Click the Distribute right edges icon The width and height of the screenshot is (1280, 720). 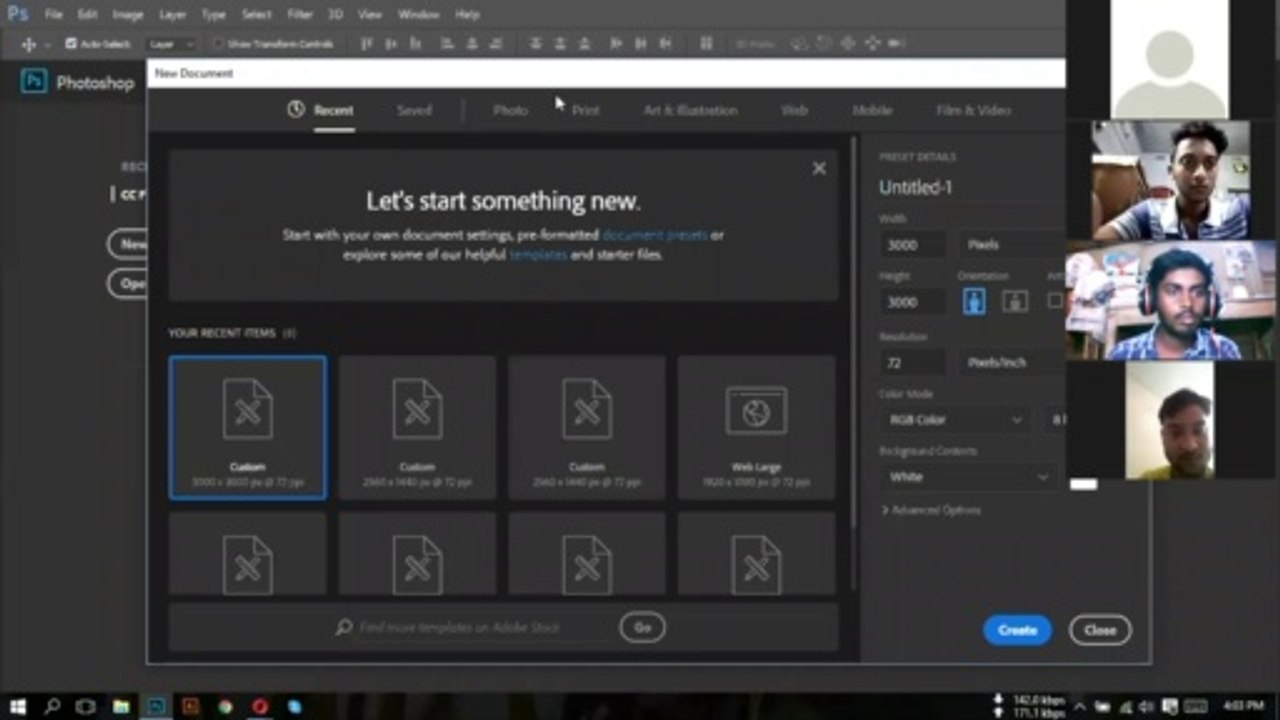tap(665, 44)
